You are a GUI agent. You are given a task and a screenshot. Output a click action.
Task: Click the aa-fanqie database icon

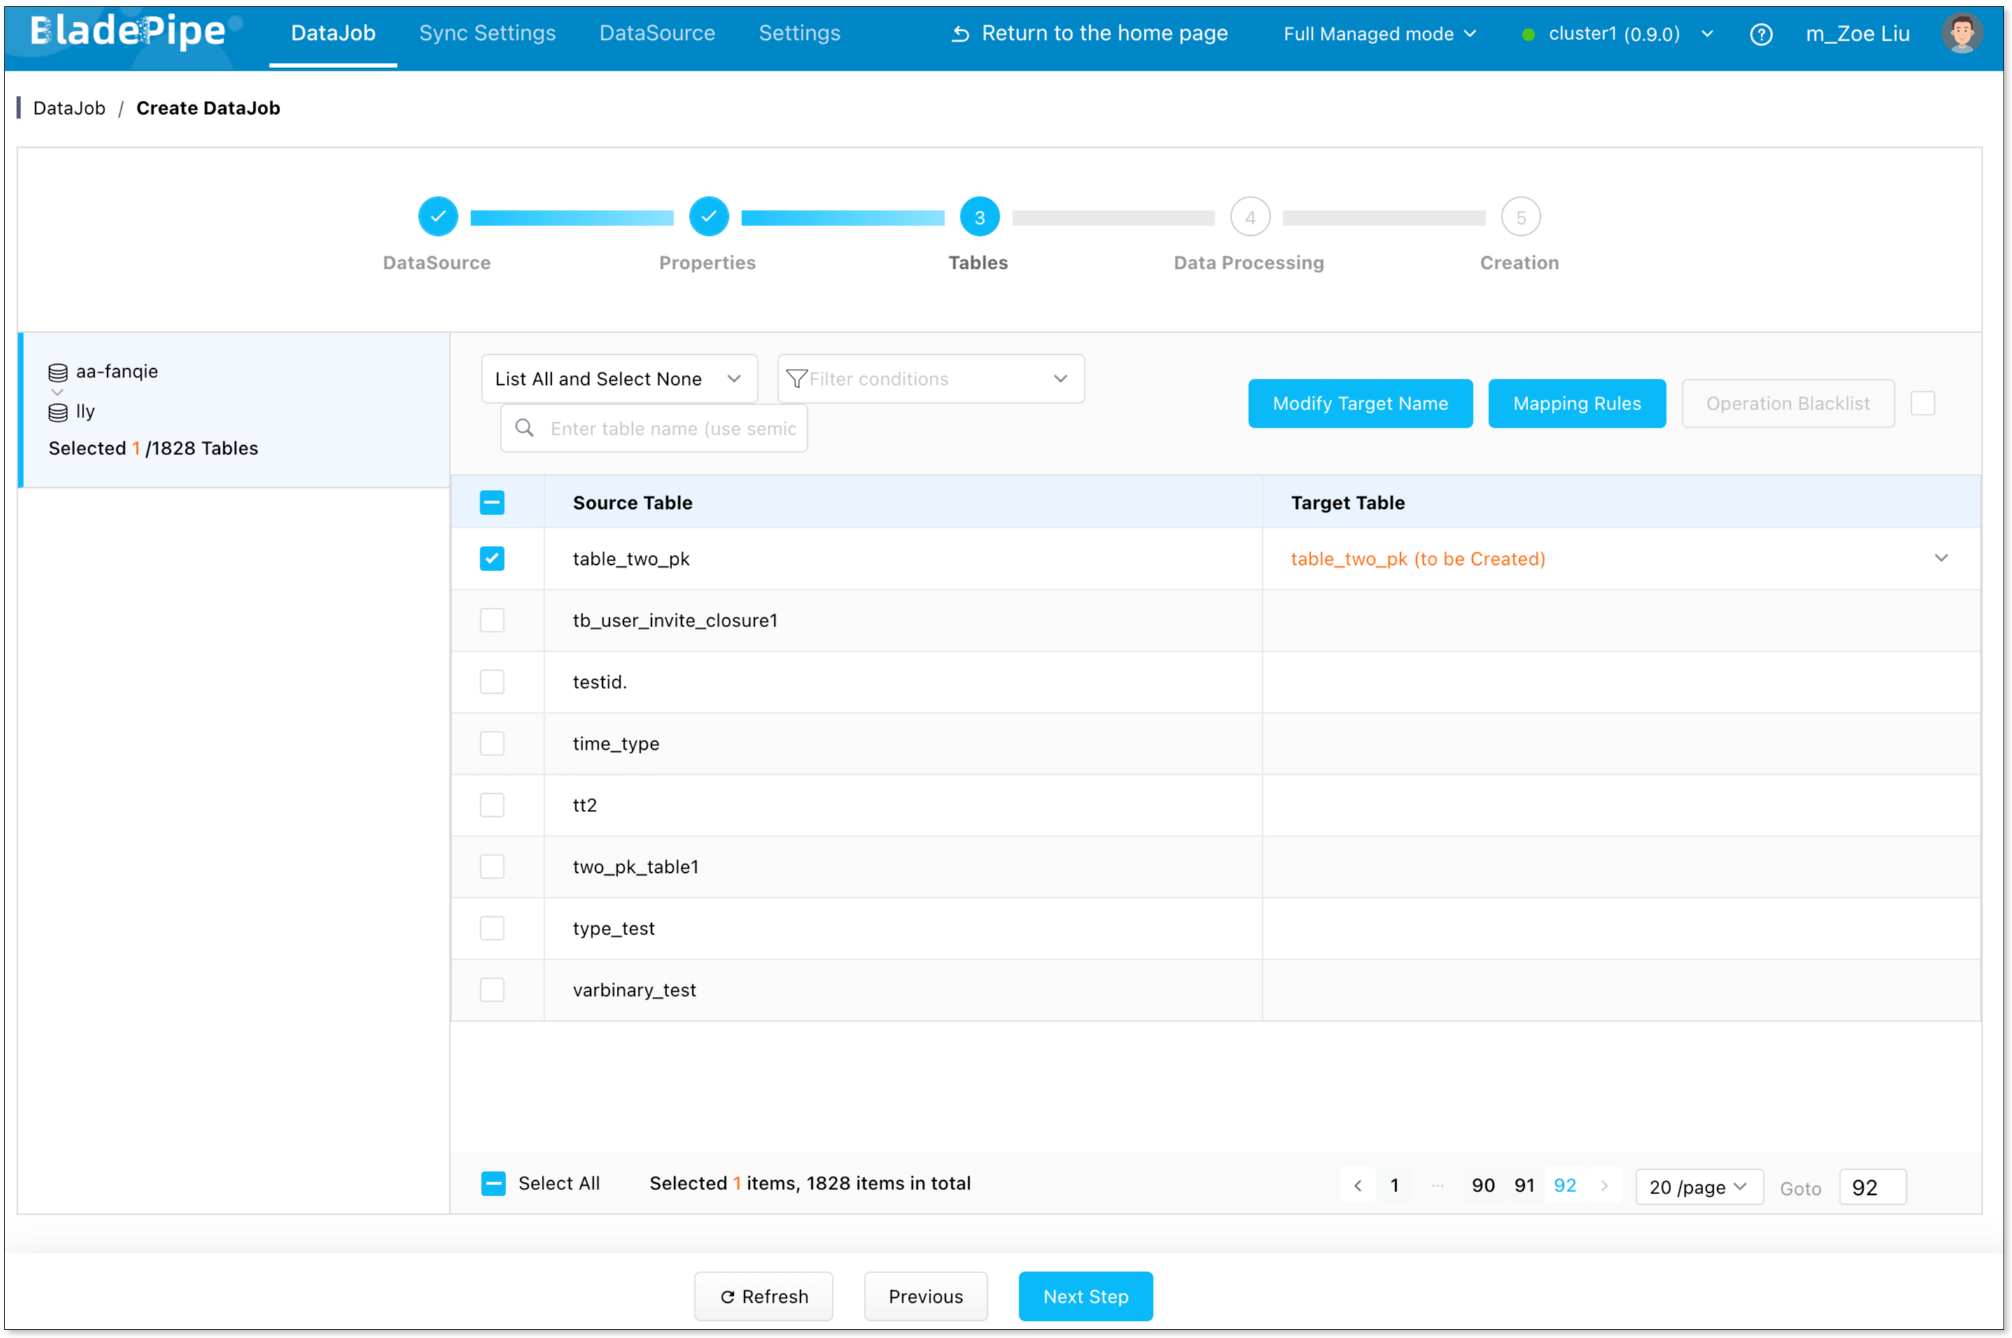tap(58, 372)
